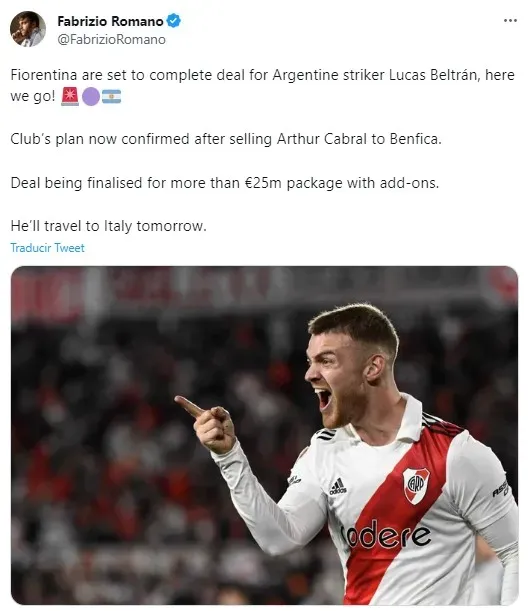Open the three-dot more options menu
528x611 pixels.
(510, 21)
